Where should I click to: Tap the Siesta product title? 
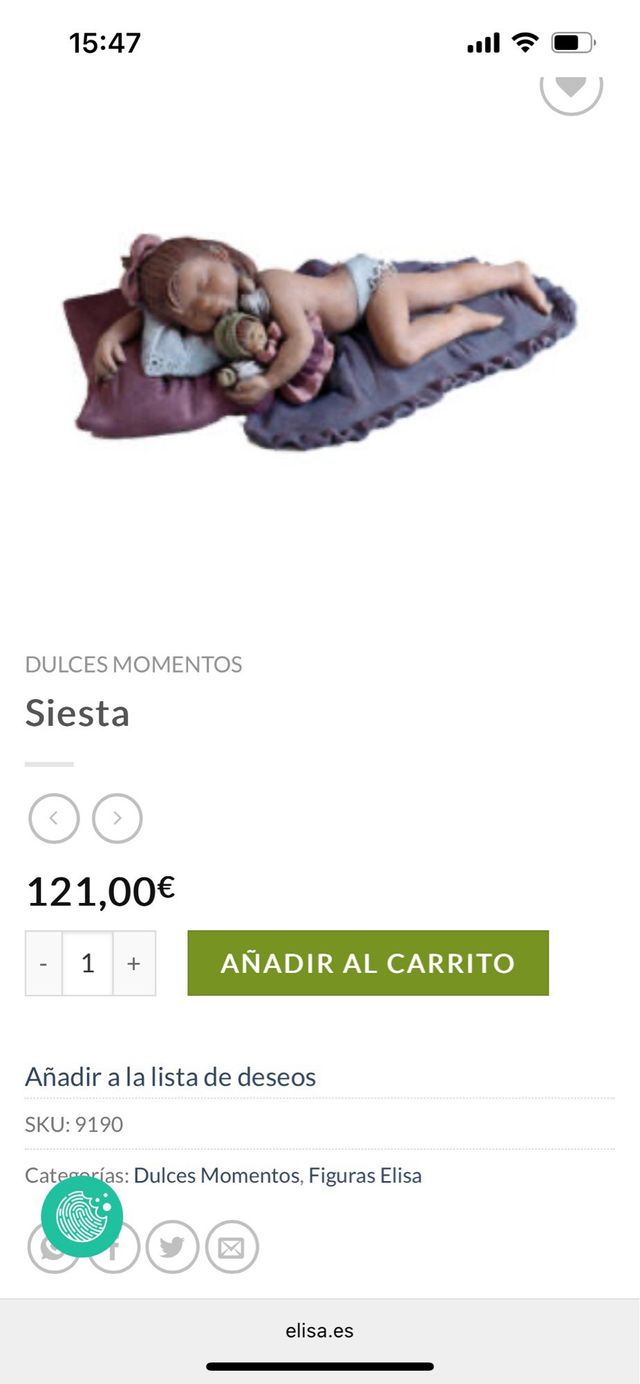coord(77,713)
